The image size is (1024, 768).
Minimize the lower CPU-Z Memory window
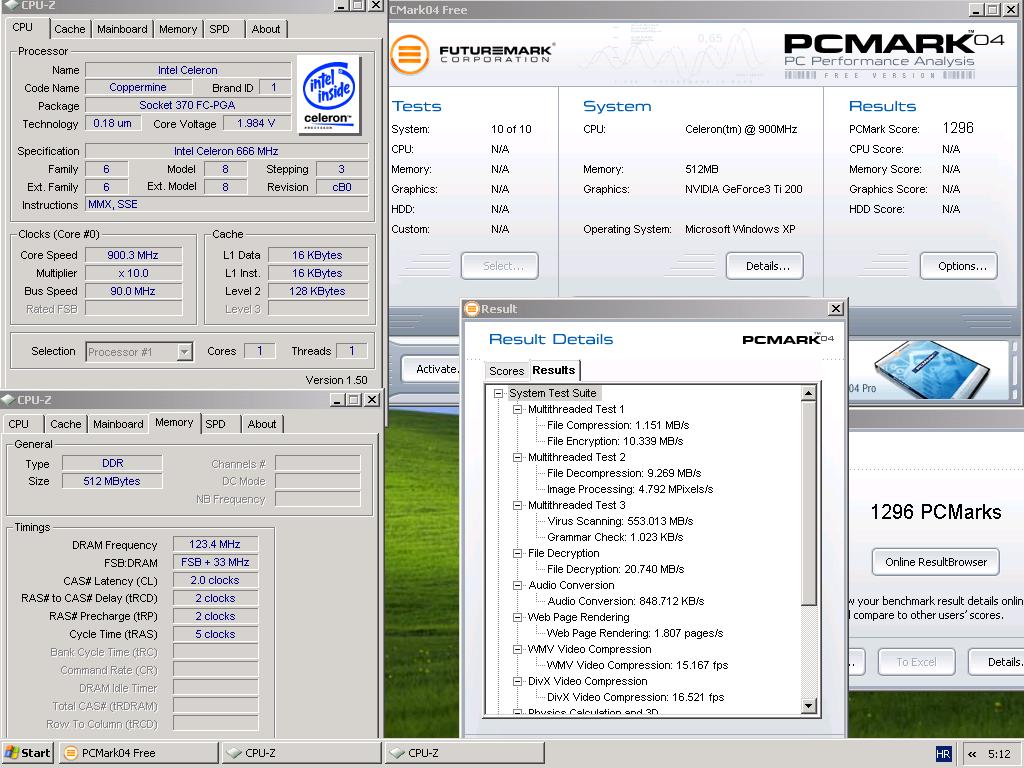click(x=337, y=400)
